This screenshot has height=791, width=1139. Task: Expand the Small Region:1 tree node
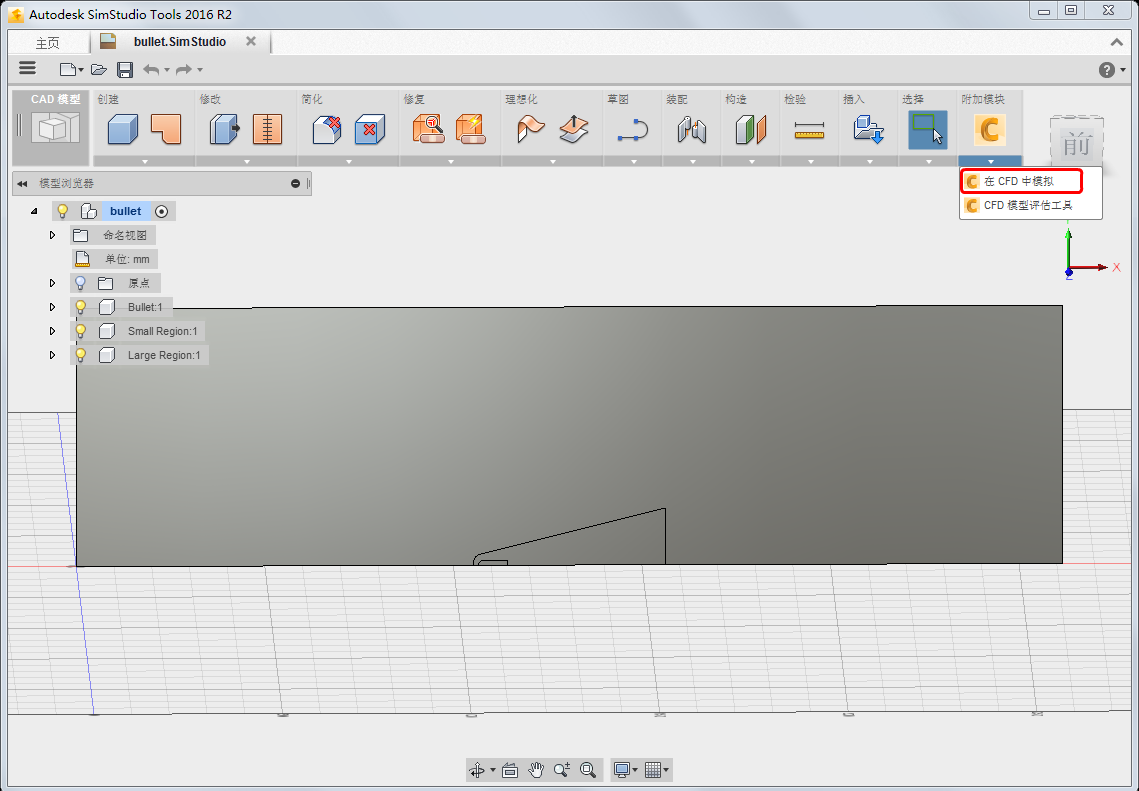(52, 331)
